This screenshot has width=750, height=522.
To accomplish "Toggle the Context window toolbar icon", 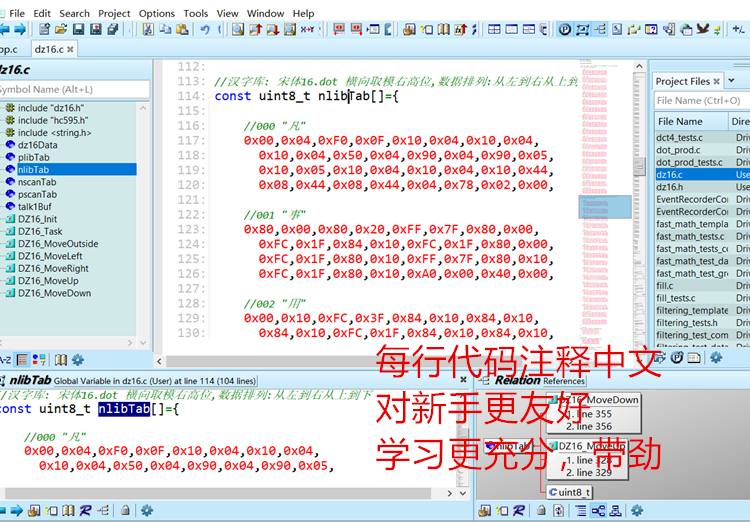I will tap(582, 30).
